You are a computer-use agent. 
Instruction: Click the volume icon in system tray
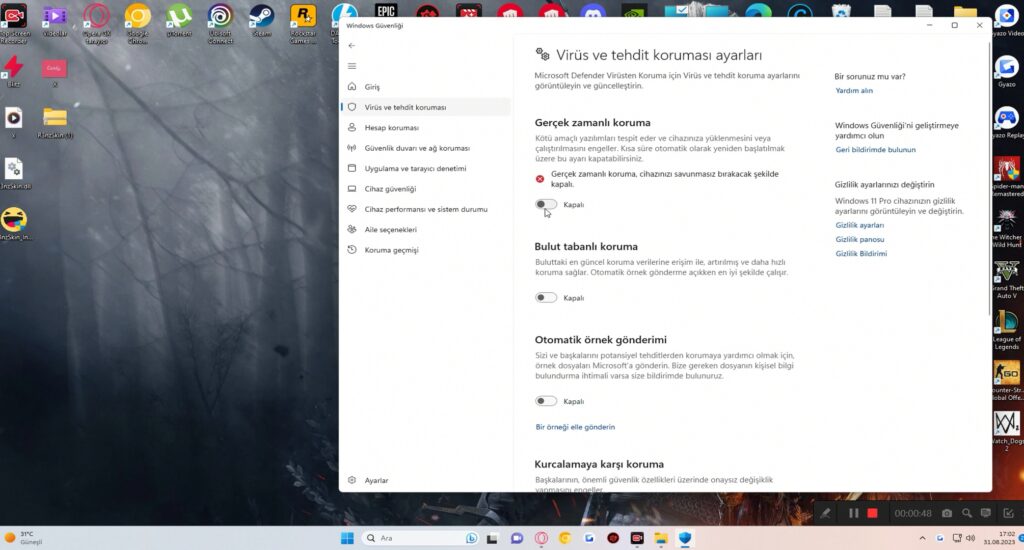click(x=970, y=538)
